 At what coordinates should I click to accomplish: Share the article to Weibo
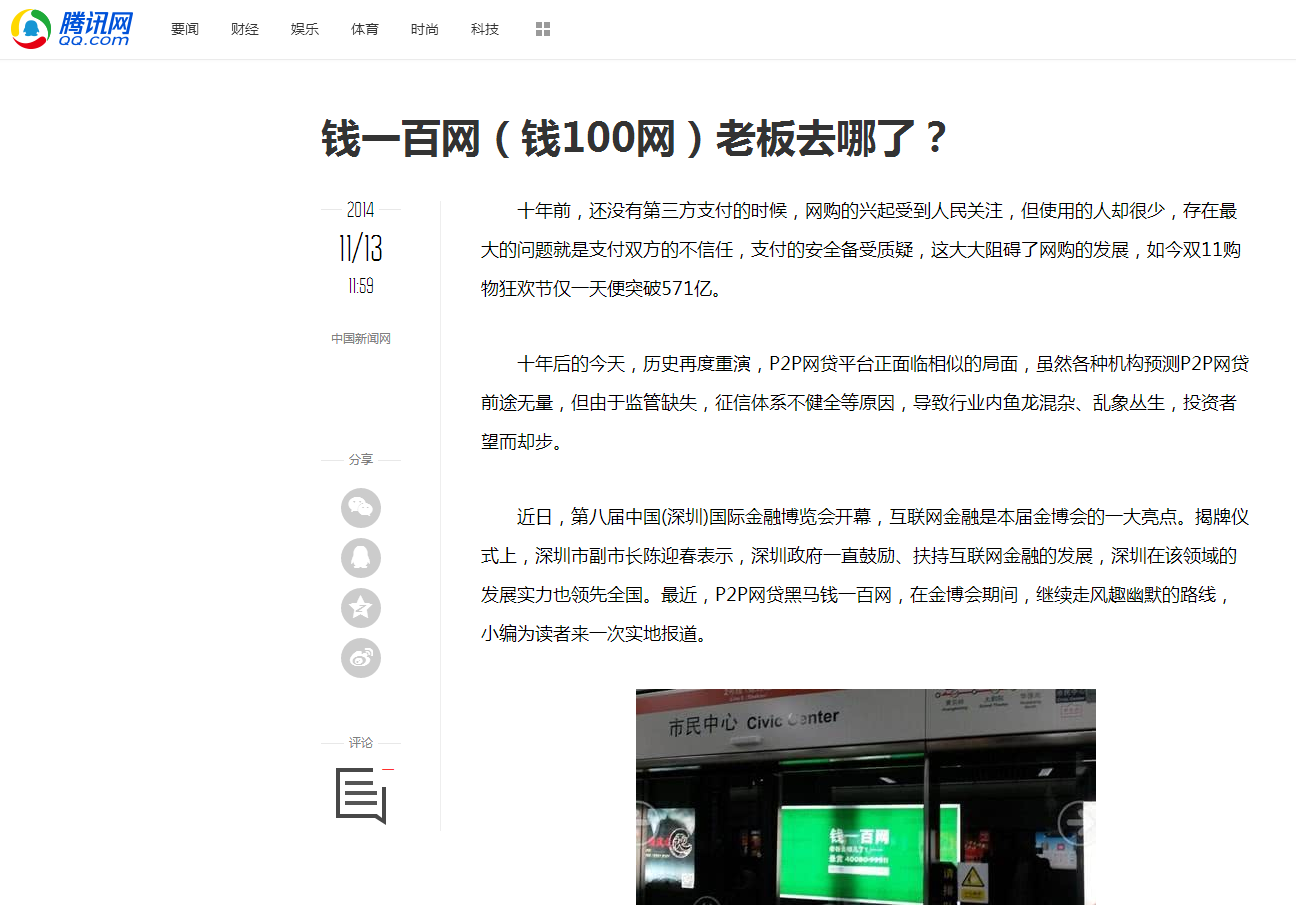361,658
